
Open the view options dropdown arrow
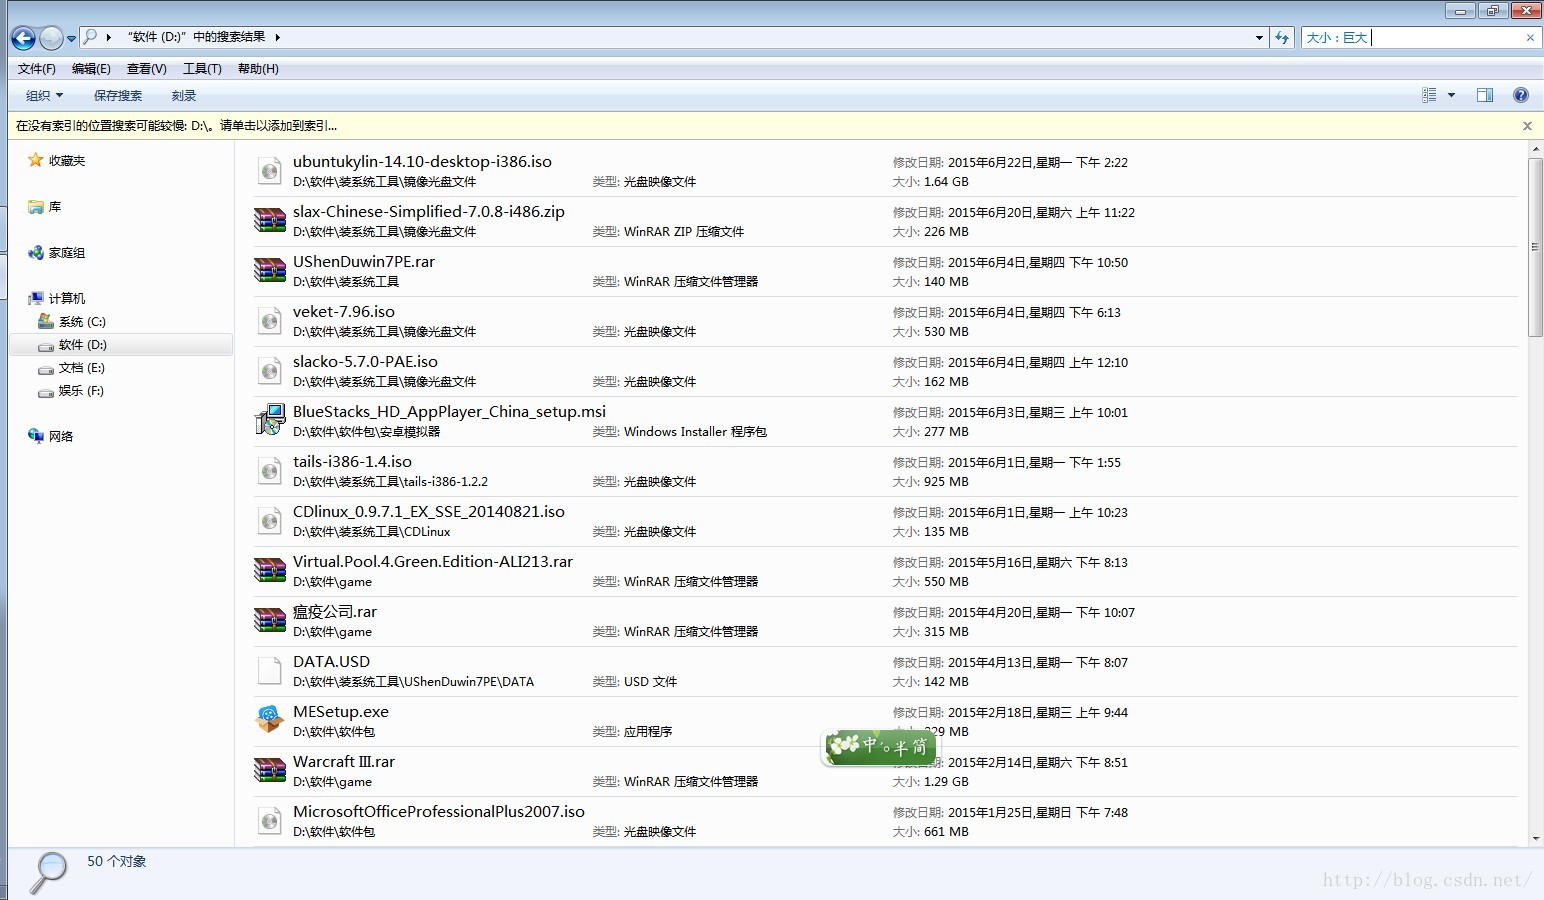(1451, 96)
